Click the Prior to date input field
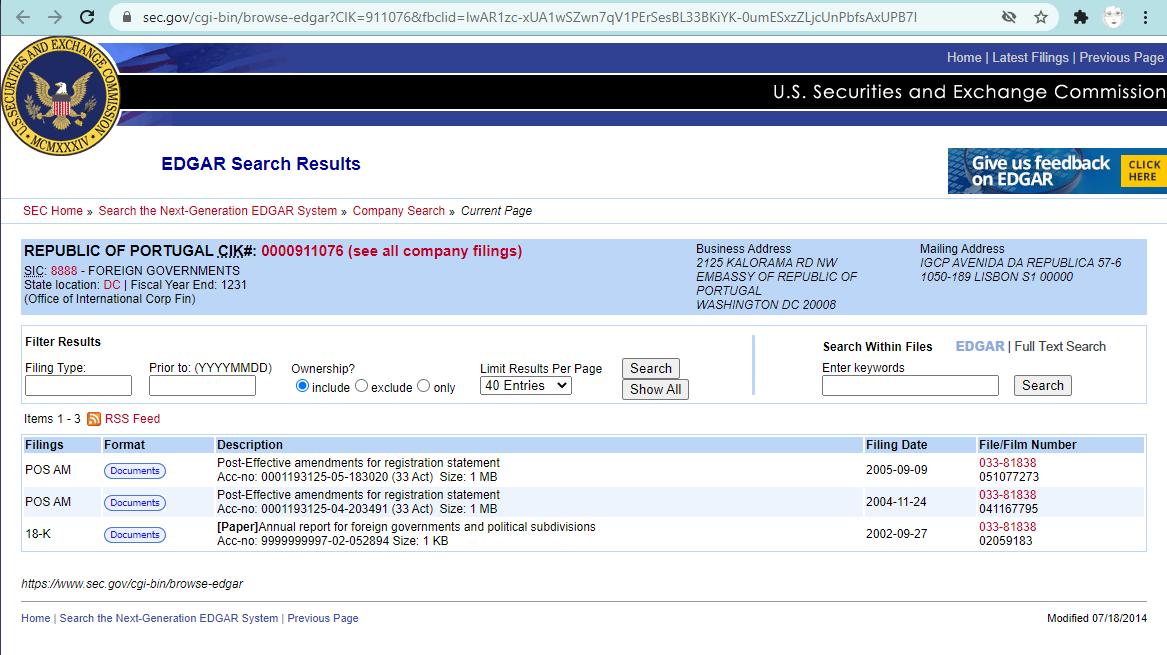This screenshot has width=1167, height=655. click(202, 386)
